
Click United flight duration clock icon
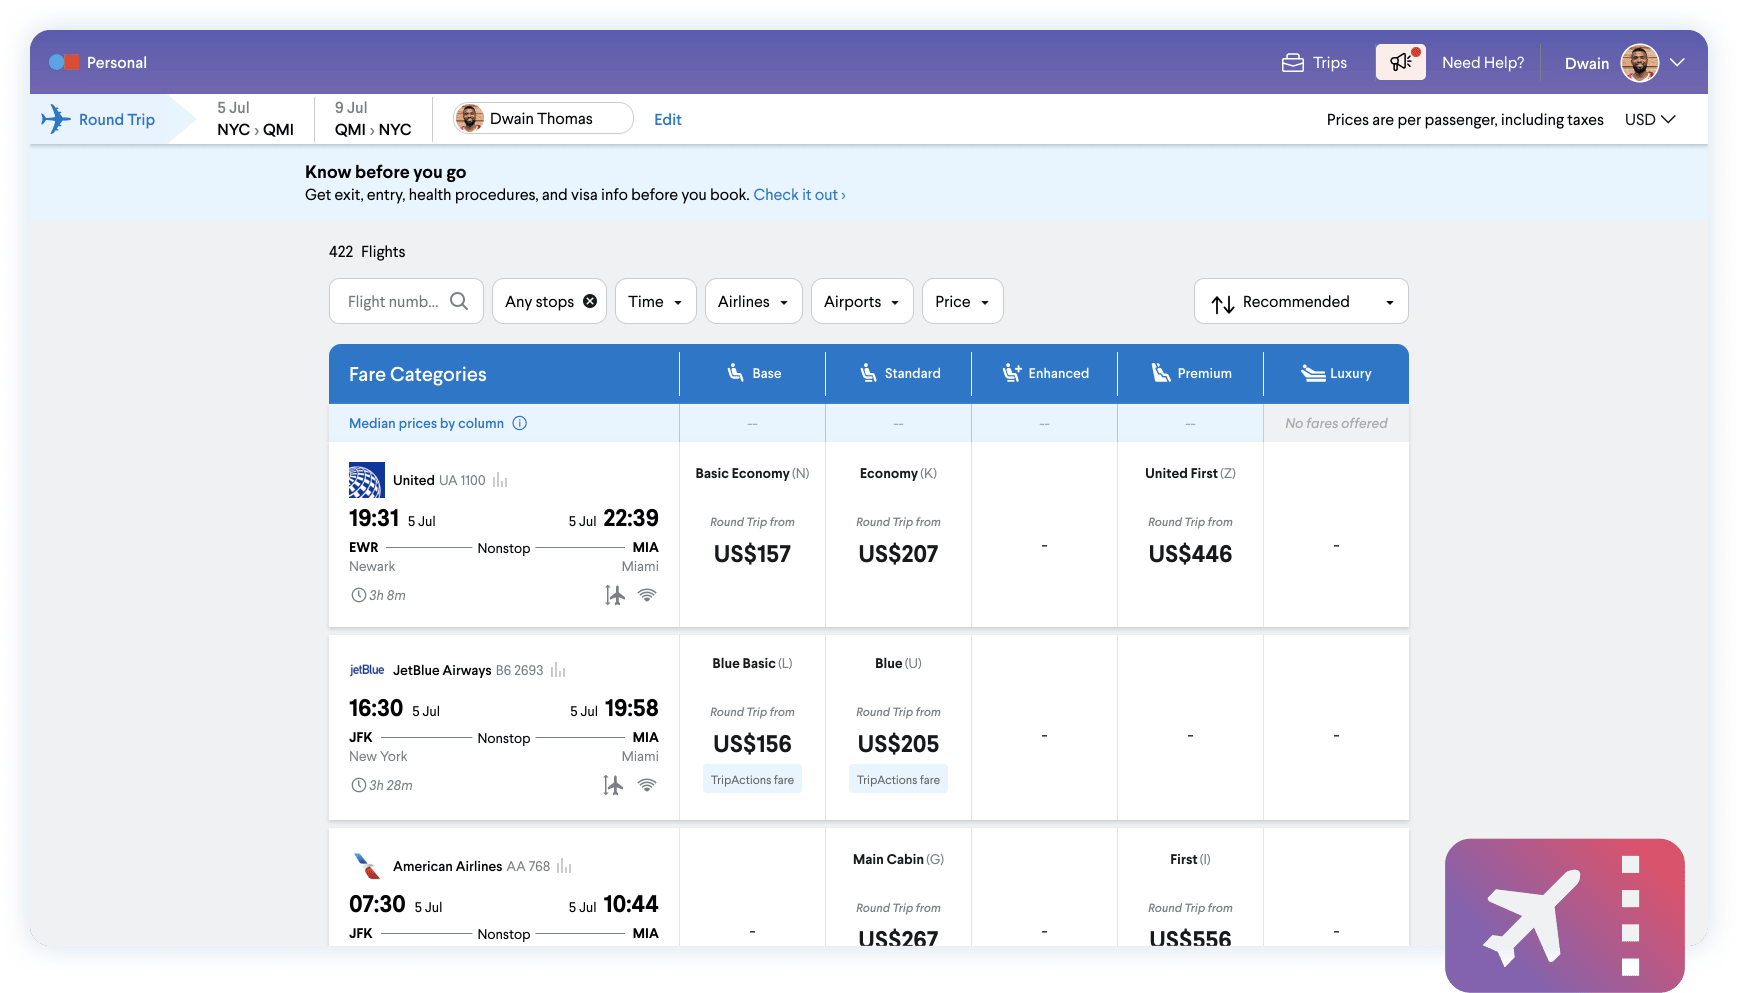[358, 595]
